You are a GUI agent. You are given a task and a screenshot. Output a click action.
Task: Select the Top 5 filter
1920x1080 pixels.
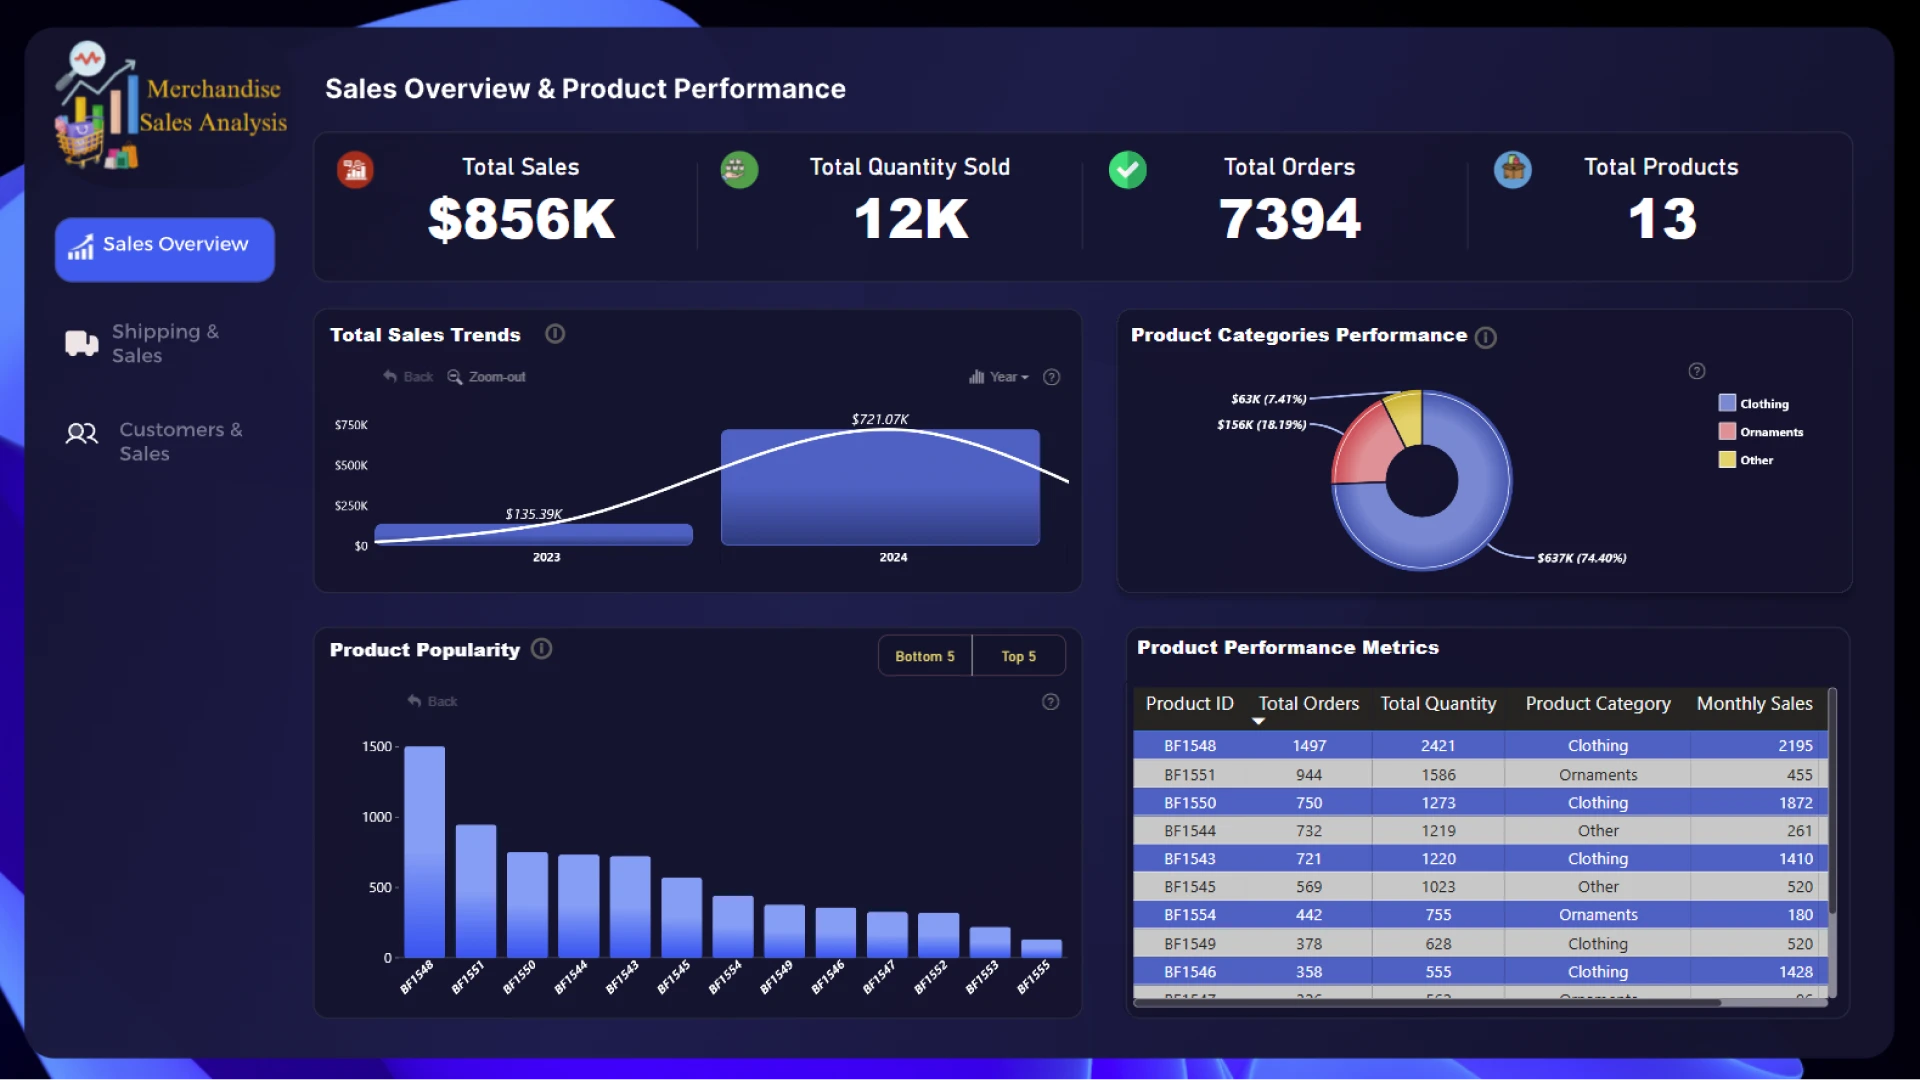[1018, 656]
